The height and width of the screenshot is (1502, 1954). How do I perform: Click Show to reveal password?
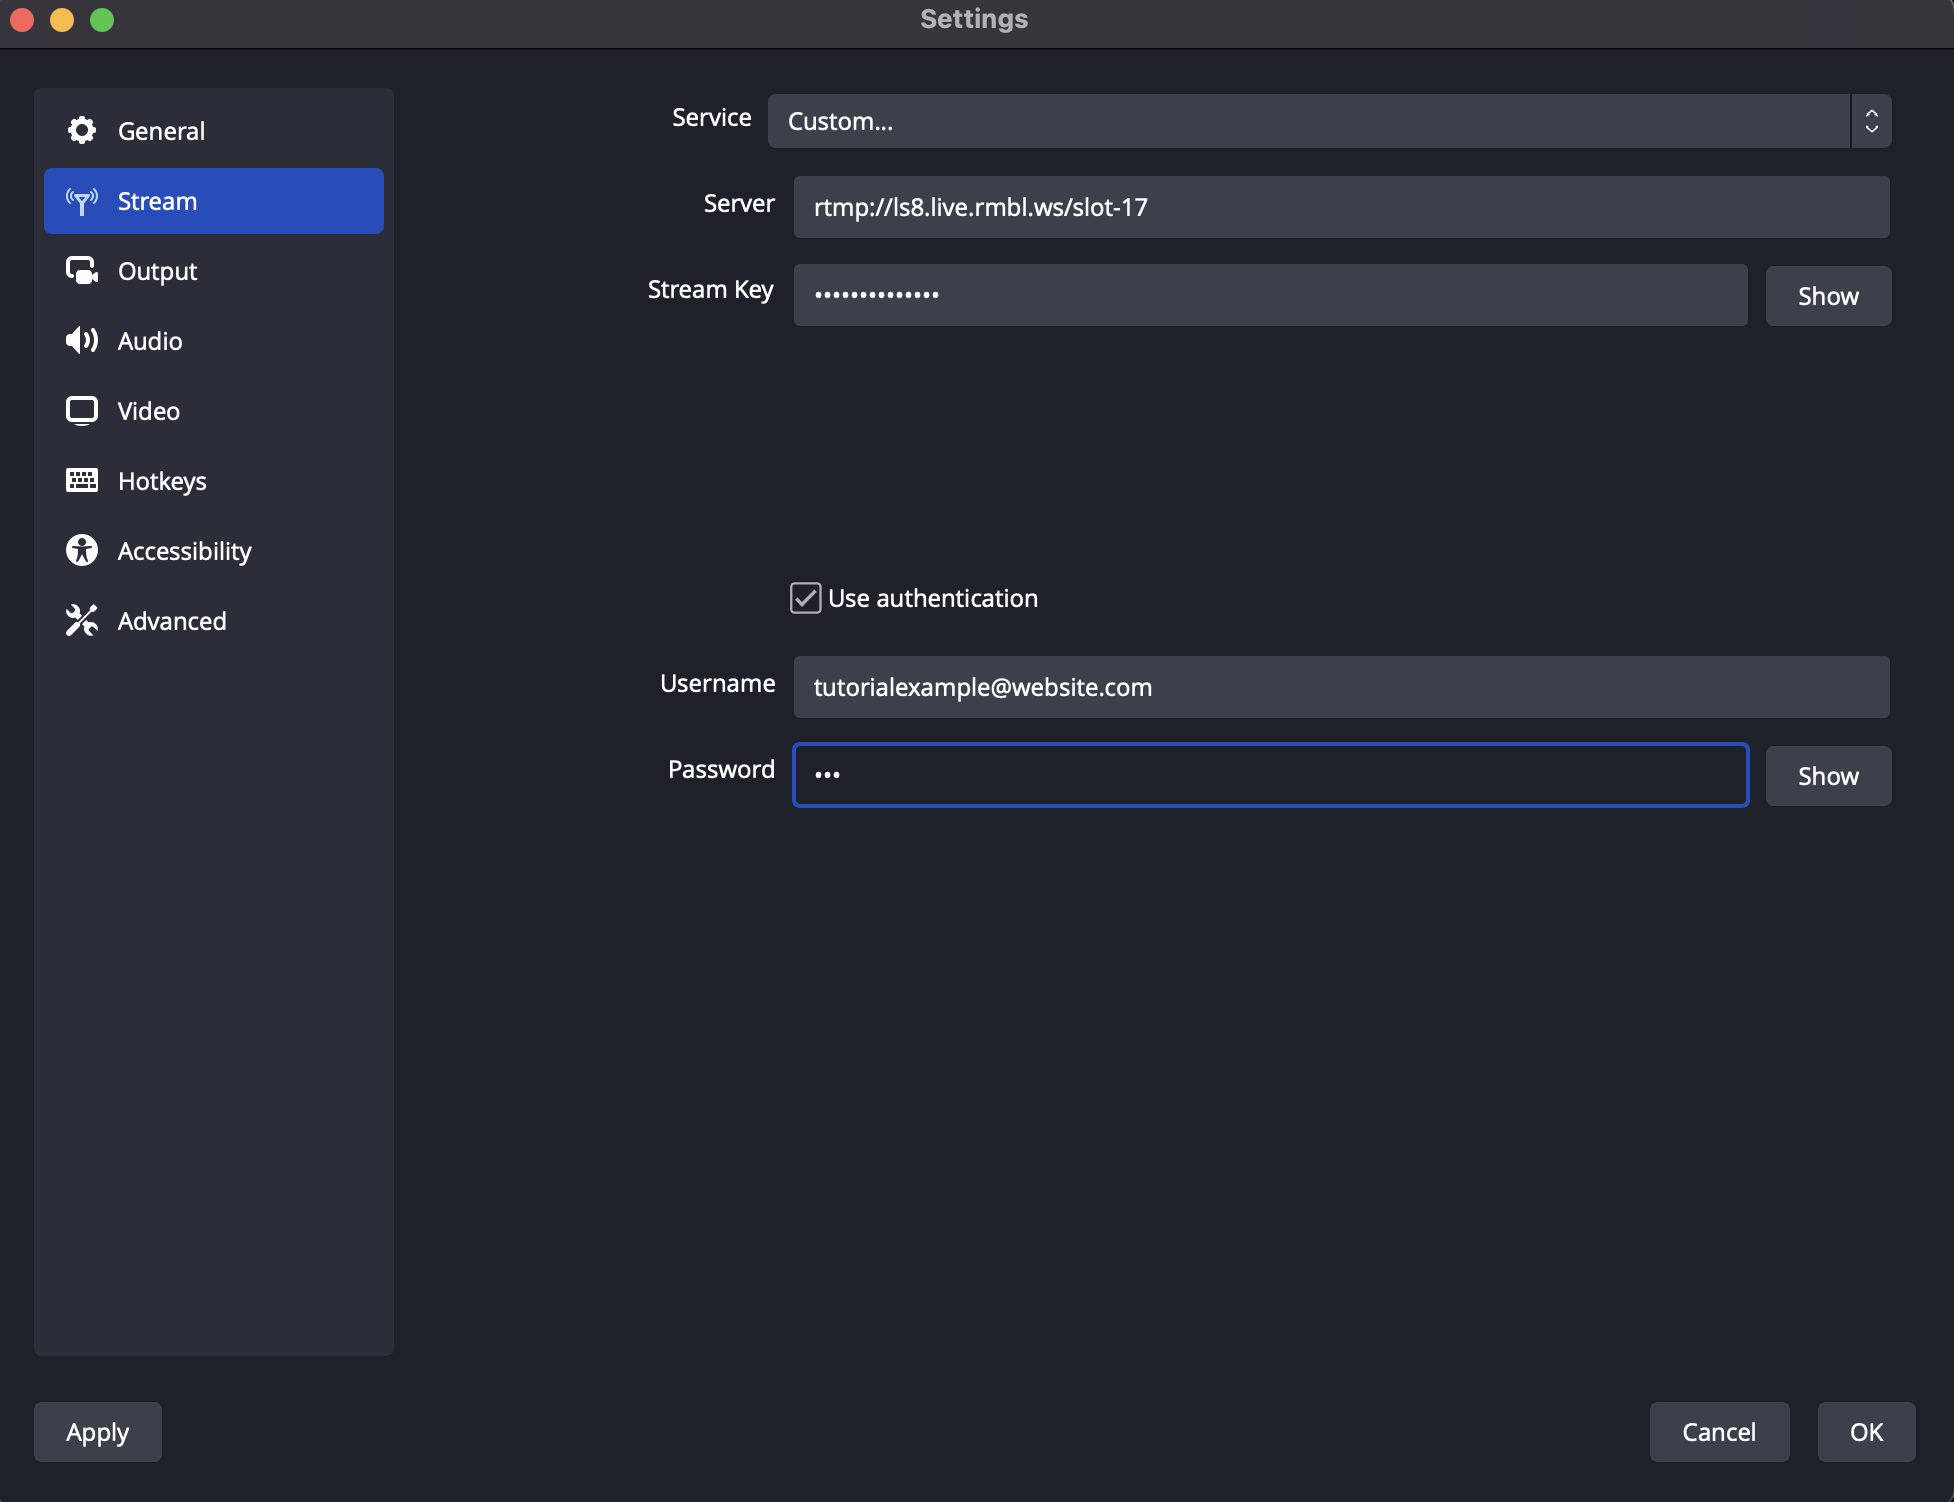click(x=1828, y=775)
